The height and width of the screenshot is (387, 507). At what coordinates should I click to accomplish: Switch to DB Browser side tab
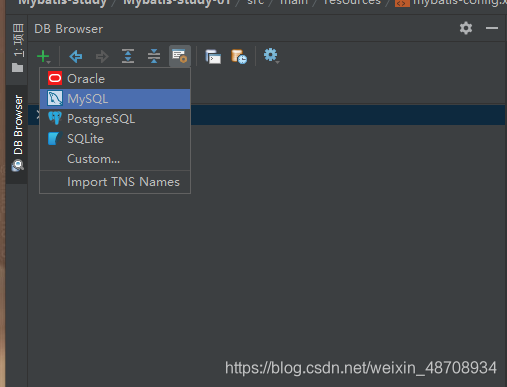[x=17, y=134]
